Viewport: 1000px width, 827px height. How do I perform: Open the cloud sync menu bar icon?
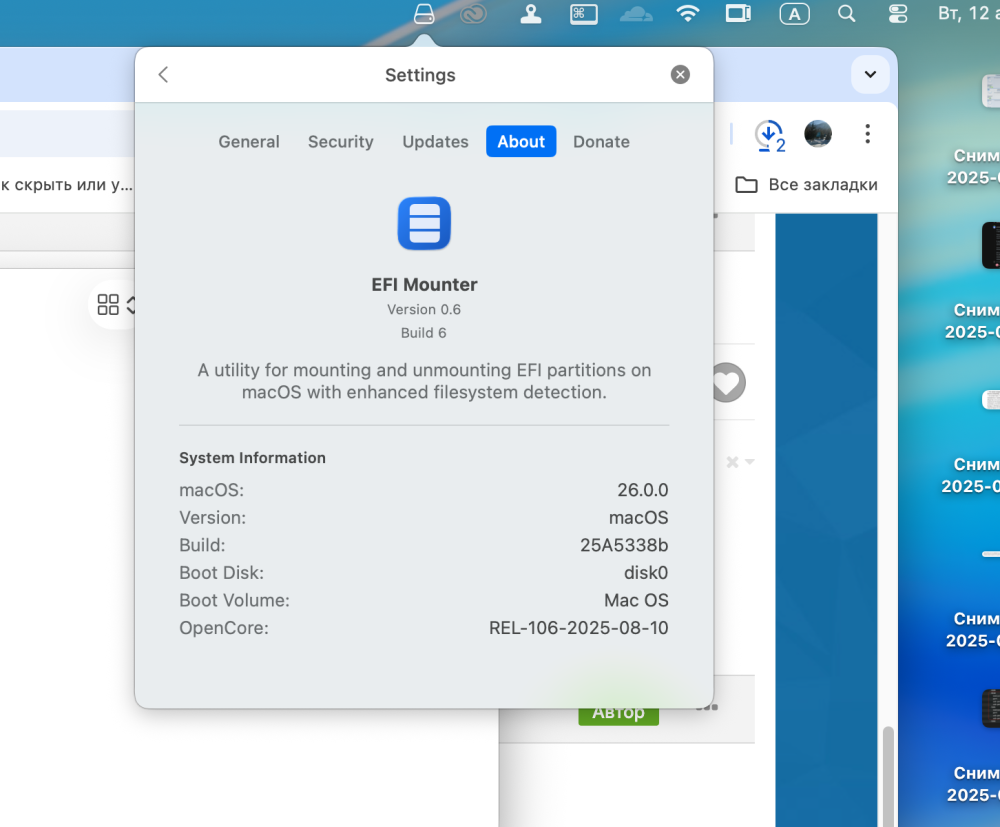(636, 13)
